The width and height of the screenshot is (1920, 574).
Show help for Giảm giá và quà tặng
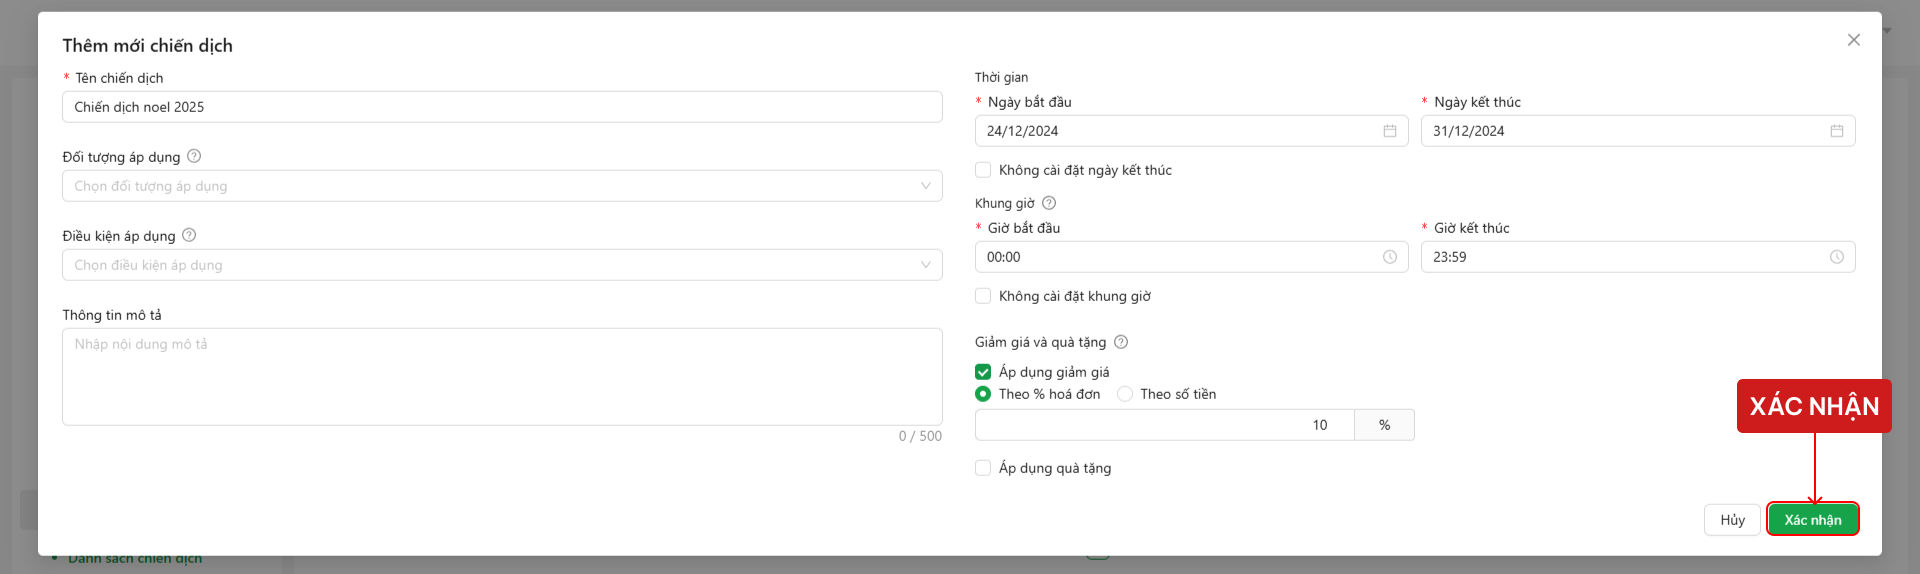point(1121,342)
